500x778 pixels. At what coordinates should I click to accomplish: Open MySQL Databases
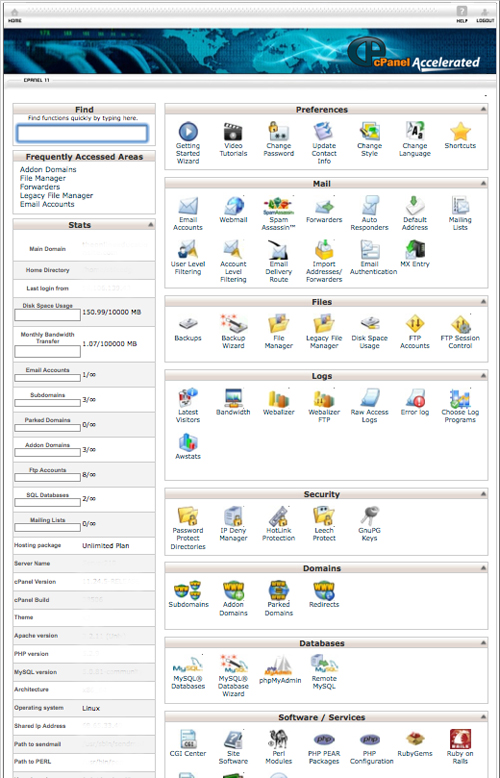[x=188, y=664]
